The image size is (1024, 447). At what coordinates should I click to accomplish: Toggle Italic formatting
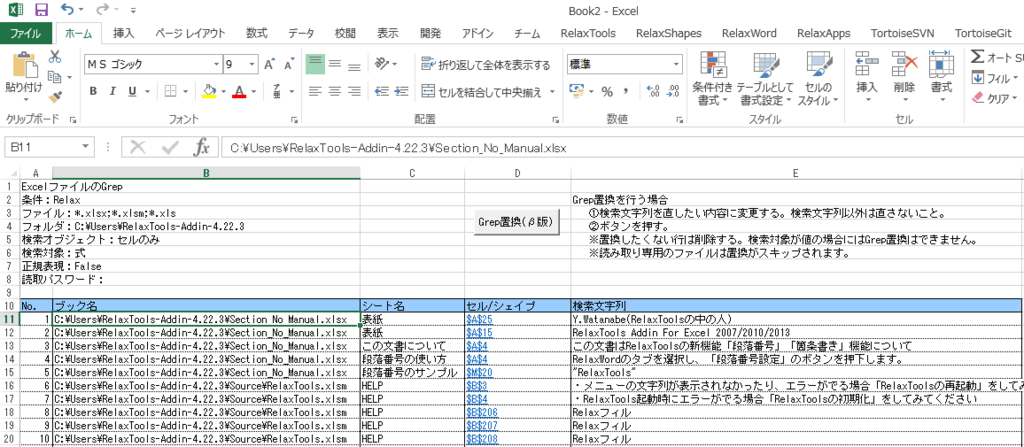[x=112, y=91]
